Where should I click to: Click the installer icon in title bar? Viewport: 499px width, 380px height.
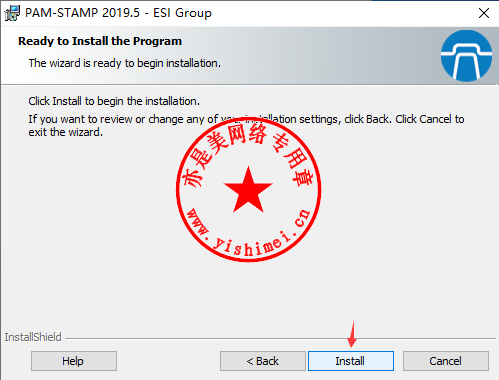point(12,13)
